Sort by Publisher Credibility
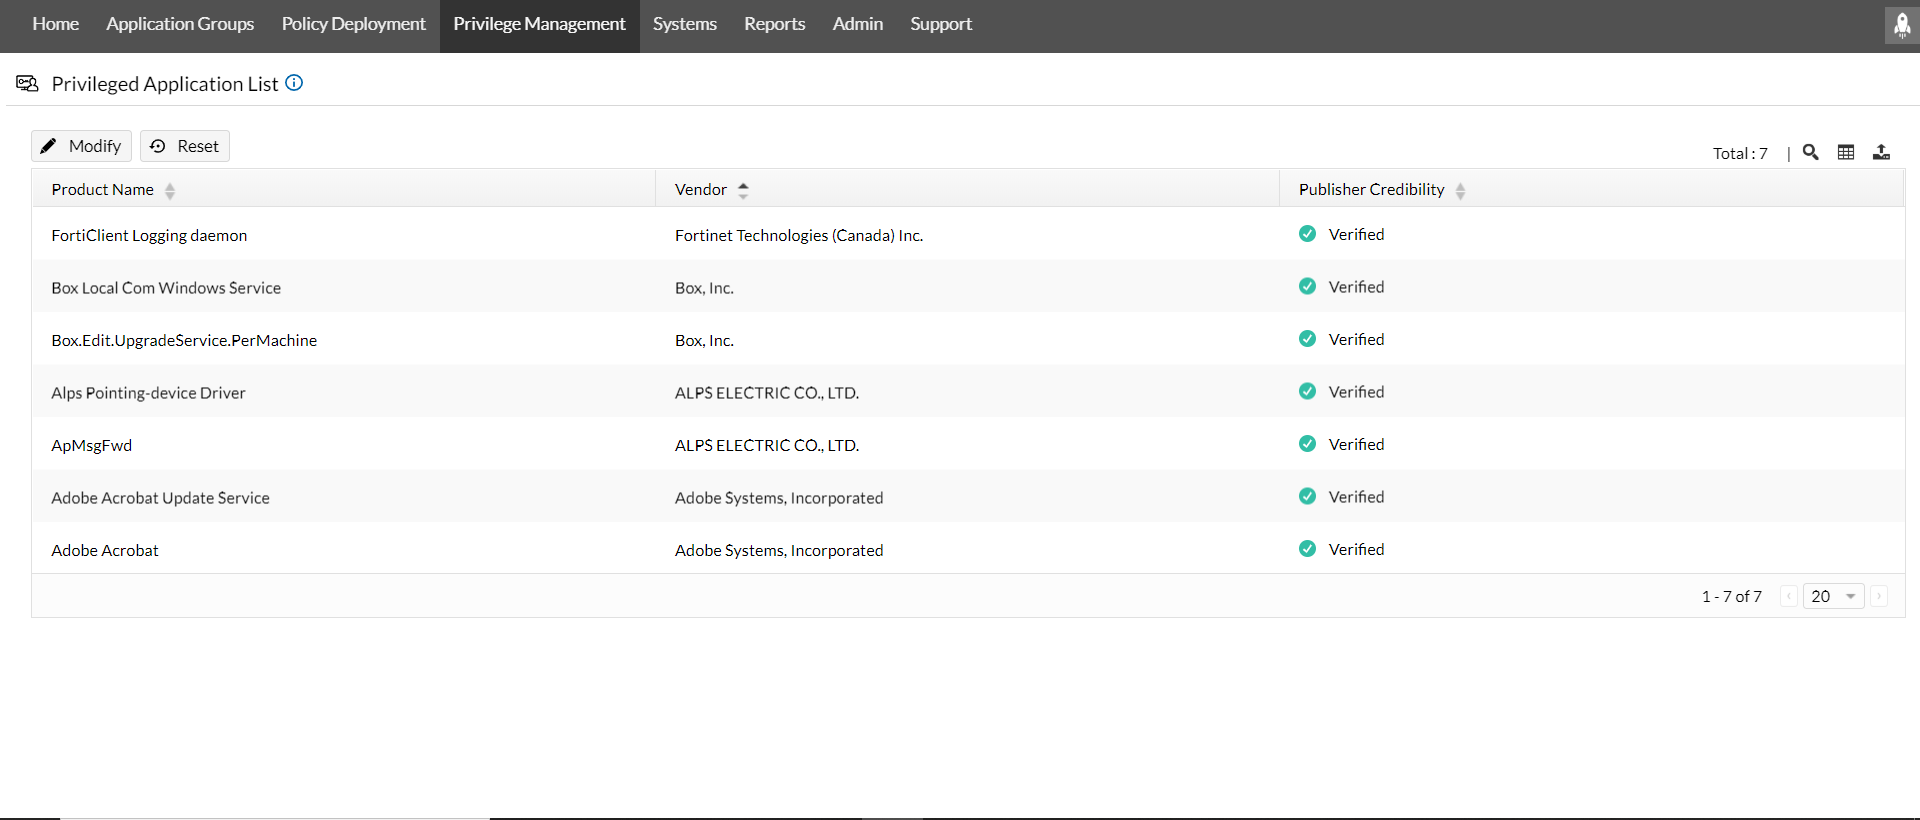The height and width of the screenshot is (820, 1920). (1460, 190)
